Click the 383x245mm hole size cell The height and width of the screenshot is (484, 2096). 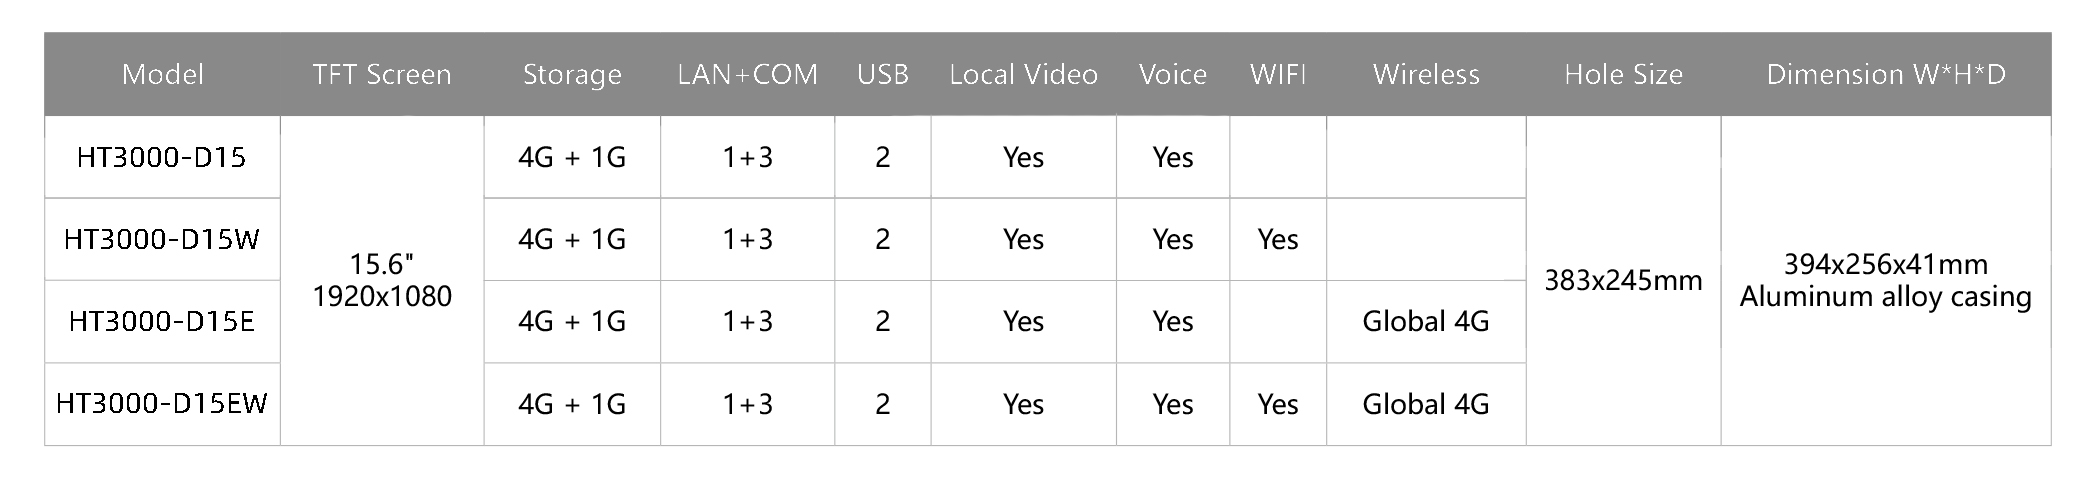pos(1623,280)
